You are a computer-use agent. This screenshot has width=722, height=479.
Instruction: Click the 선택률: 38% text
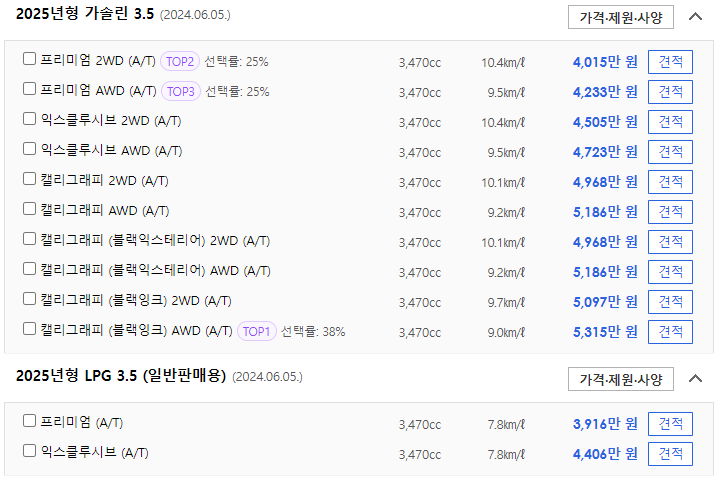(313, 332)
